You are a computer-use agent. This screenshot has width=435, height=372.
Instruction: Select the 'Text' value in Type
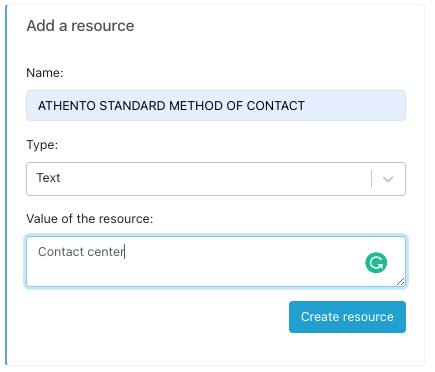(48, 178)
